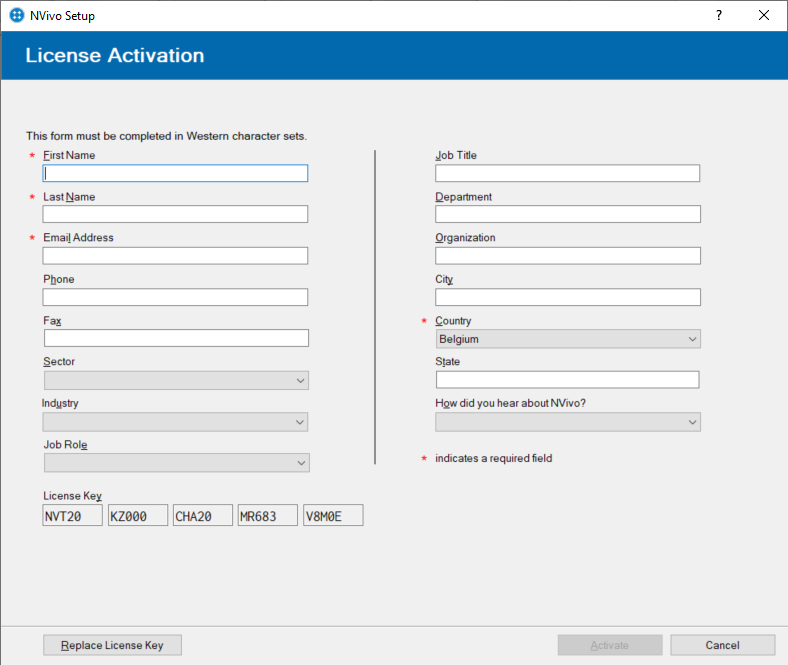Cancel the license activation

point(723,645)
